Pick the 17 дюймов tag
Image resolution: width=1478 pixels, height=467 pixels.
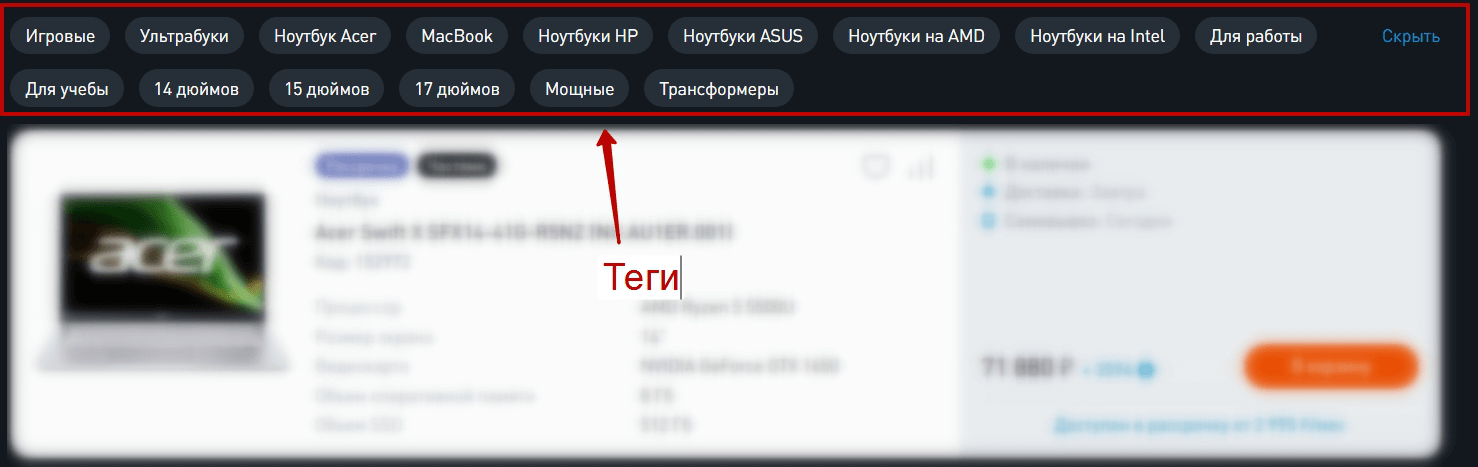click(457, 89)
